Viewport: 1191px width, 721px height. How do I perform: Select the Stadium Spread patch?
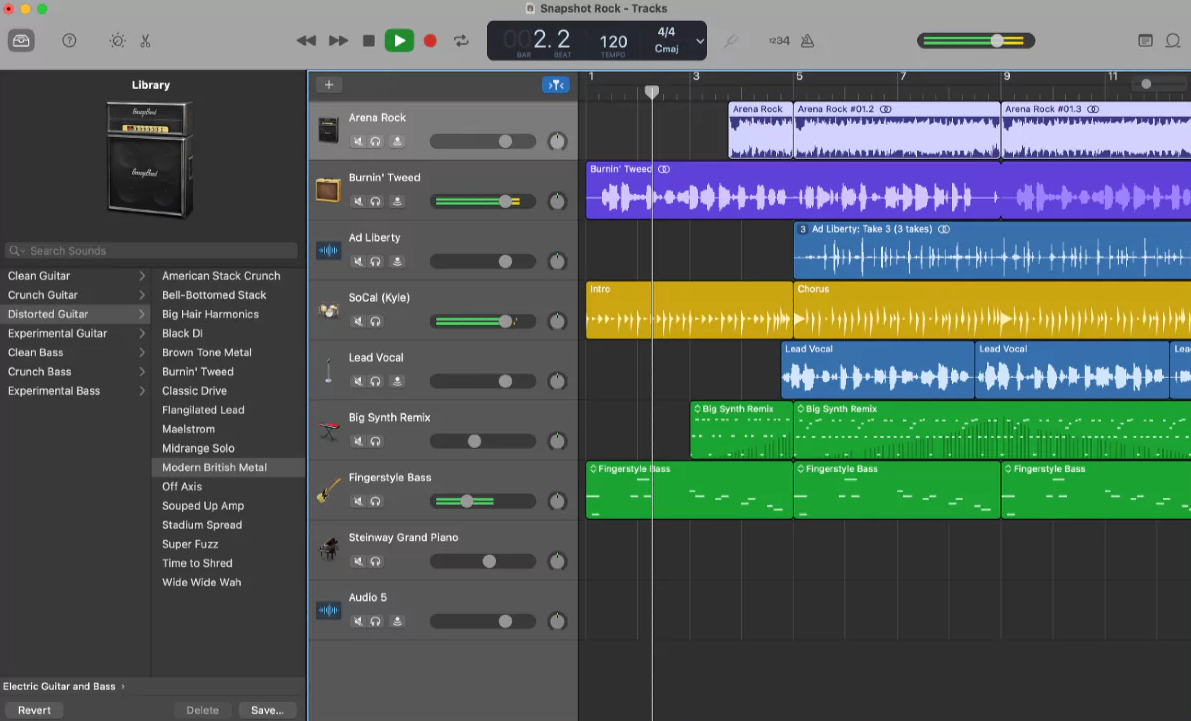coord(202,525)
